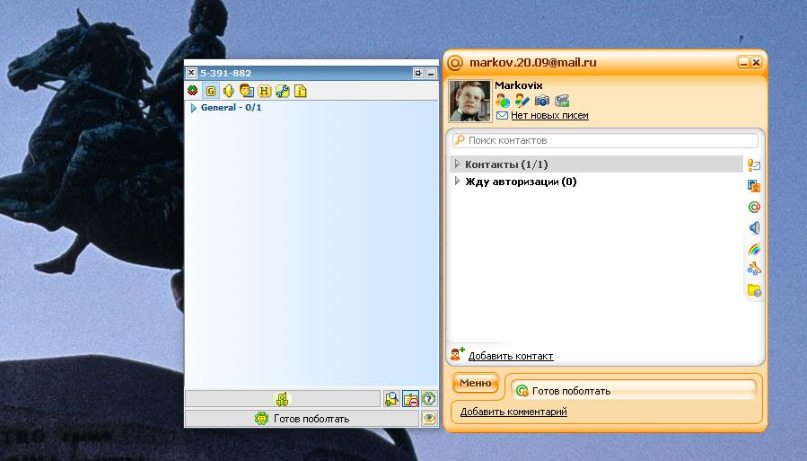Open the Нет новых писем link
The width and height of the screenshot is (807, 461).
(x=549, y=116)
